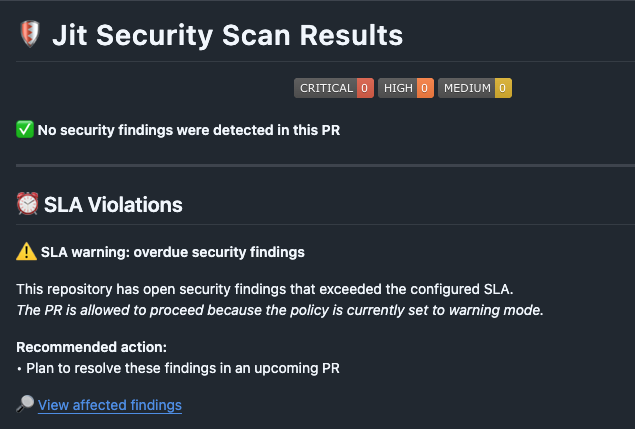The width and height of the screenshot is (635, 429).
Task: Click the Recommended action label
Action: (x=92, y=347)
